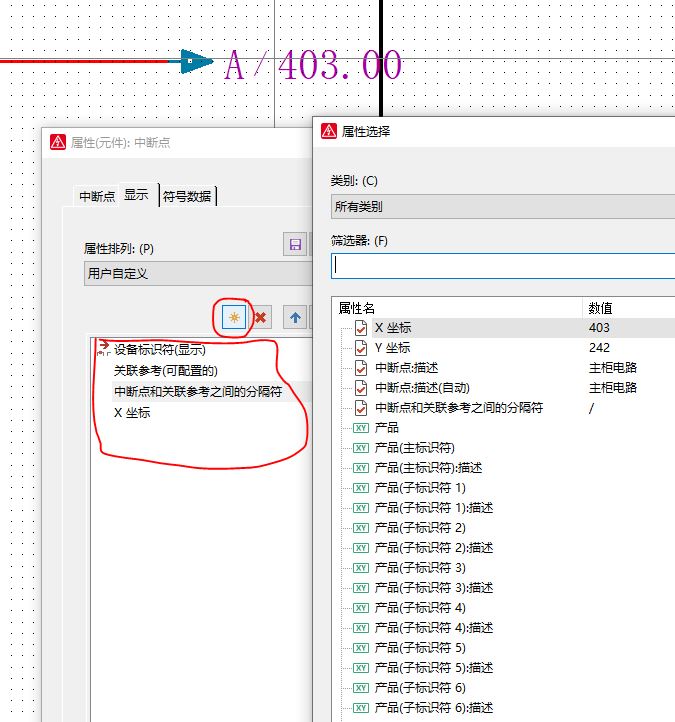The image size is (675, 722).
Task: Toggle the check icon for Y 坐标
Action: [361, 347]
